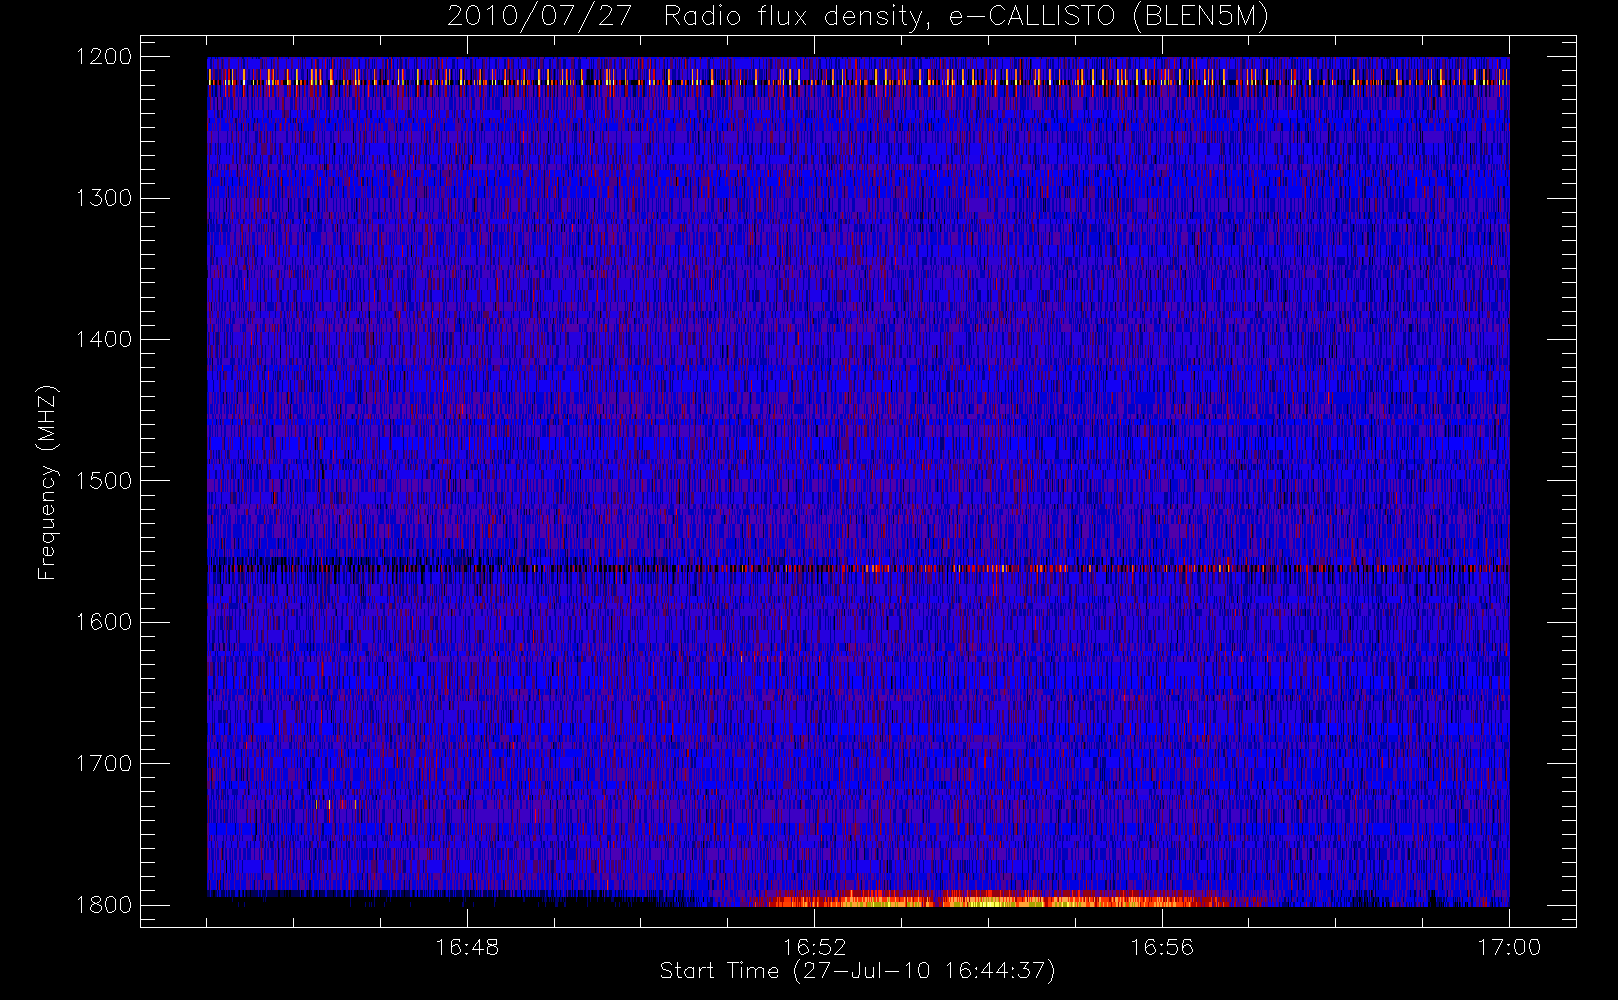Viewport: 1618px width, 1000px height.
Task: Click the small orange spot near 1730 MHz
Action: tap(336, 803)
